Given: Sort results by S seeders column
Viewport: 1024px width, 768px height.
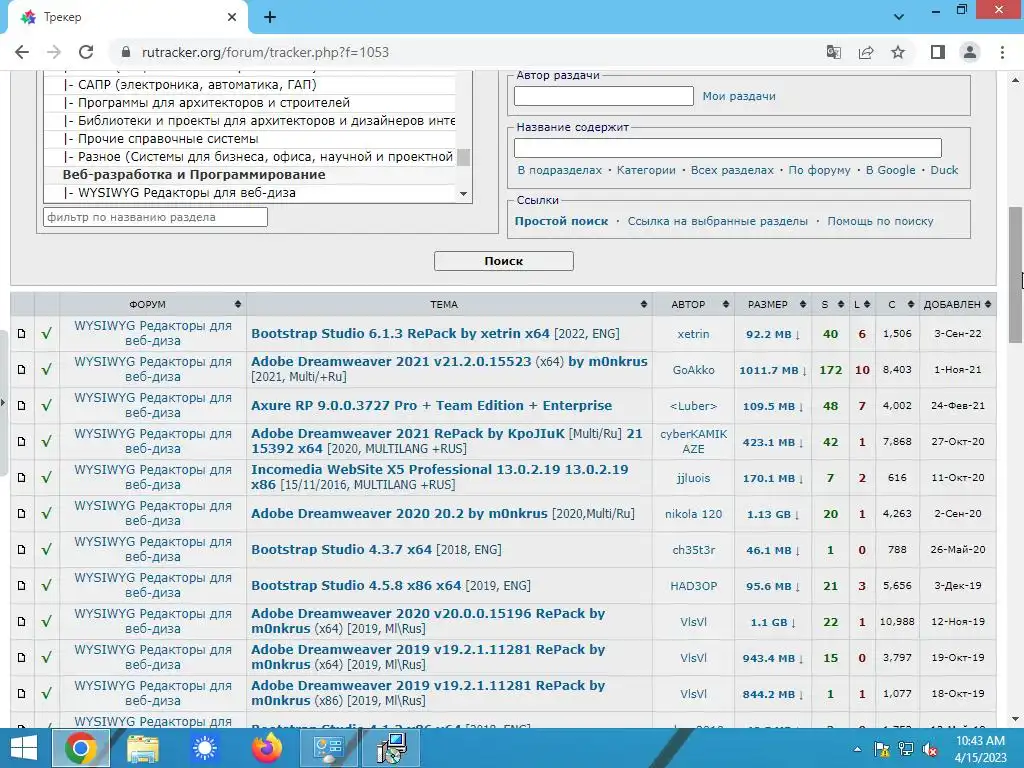Looking at the screenshot, I should click(831, 304).
